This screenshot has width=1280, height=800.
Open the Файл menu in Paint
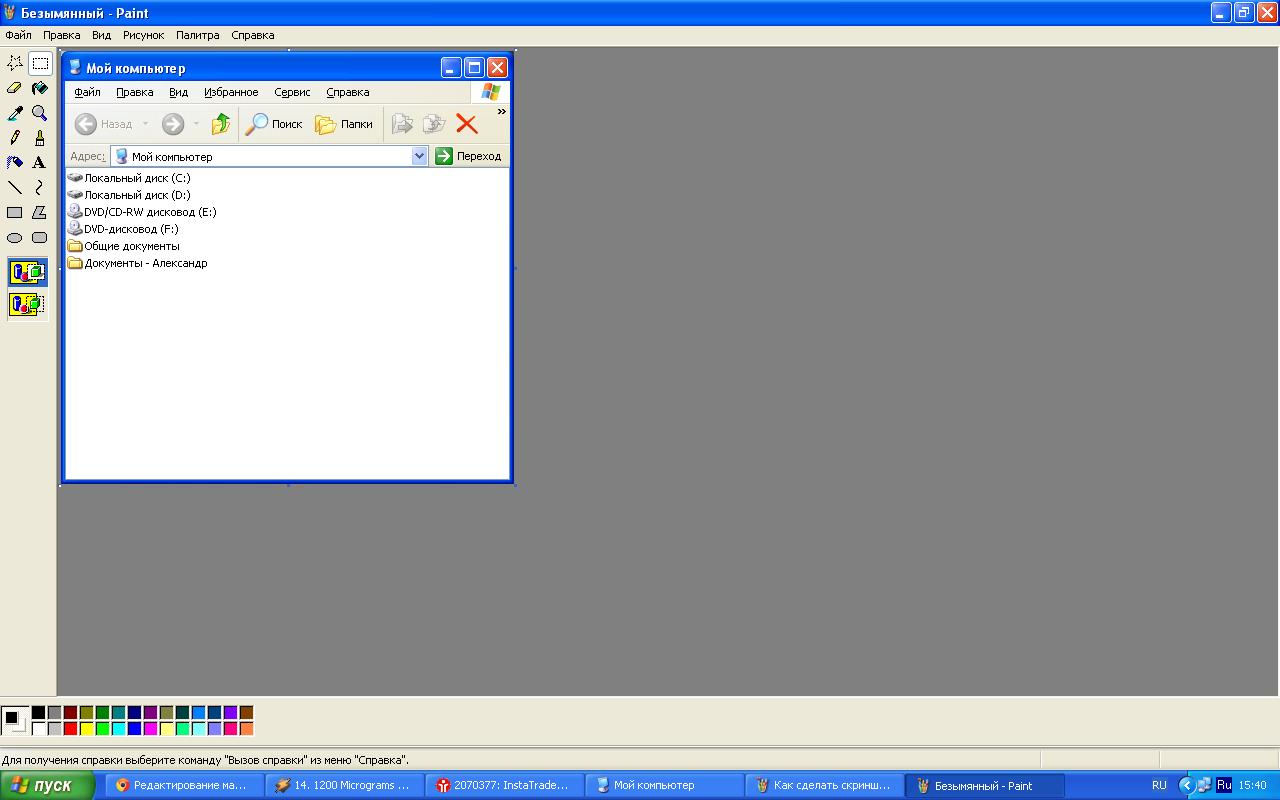(x=18, y=35)
